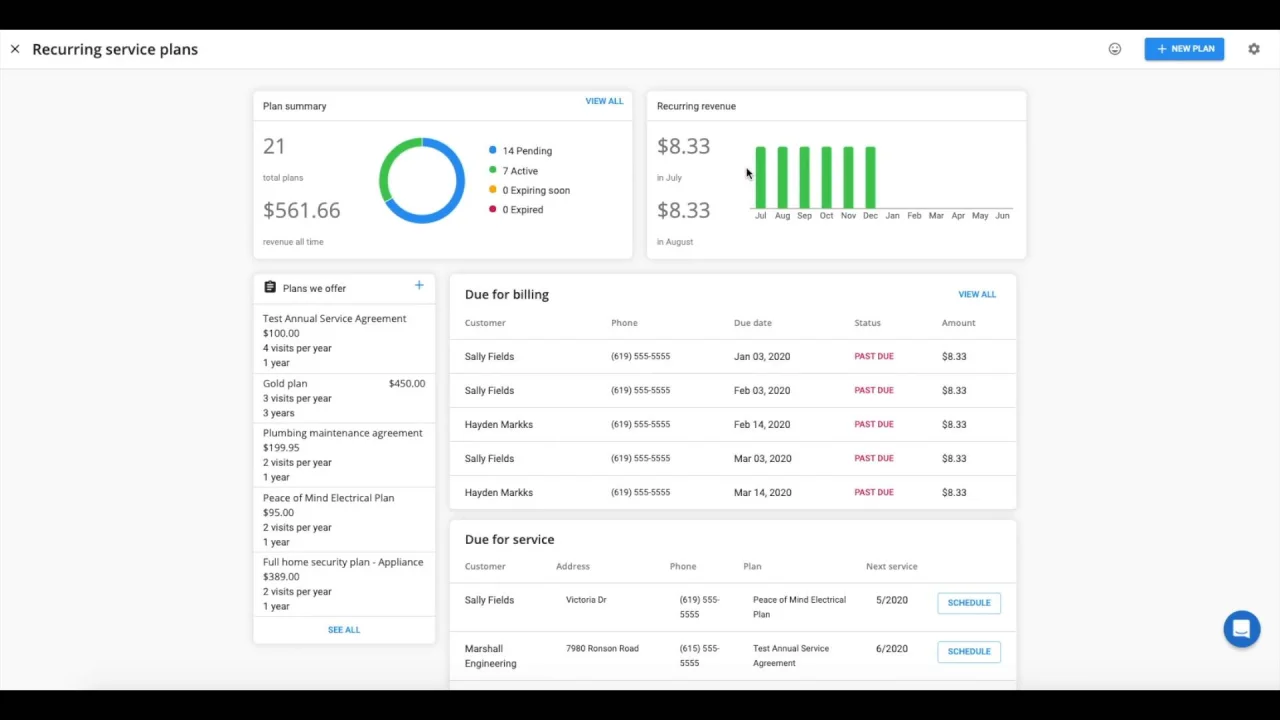
Task: Click the Status column header
Action: [x=868, y=323]
